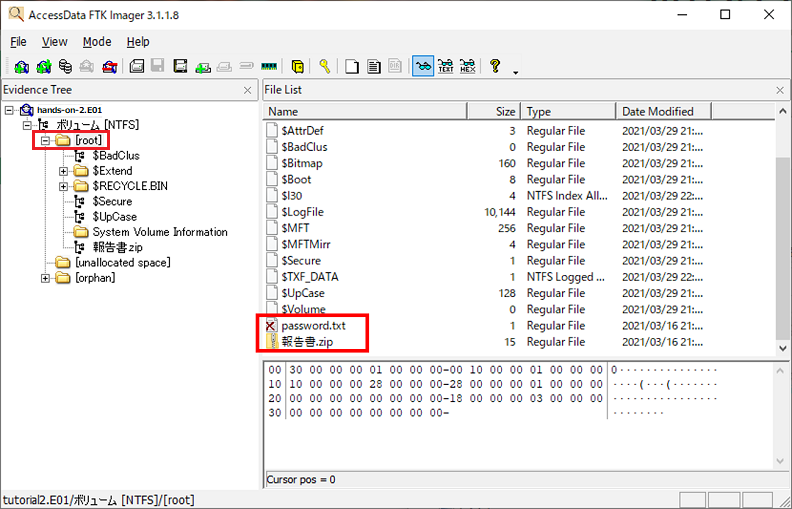Toggle automatic file preview glasses mode
The width and height of the screenshot is (792, 509).
(x=423, y=66)
